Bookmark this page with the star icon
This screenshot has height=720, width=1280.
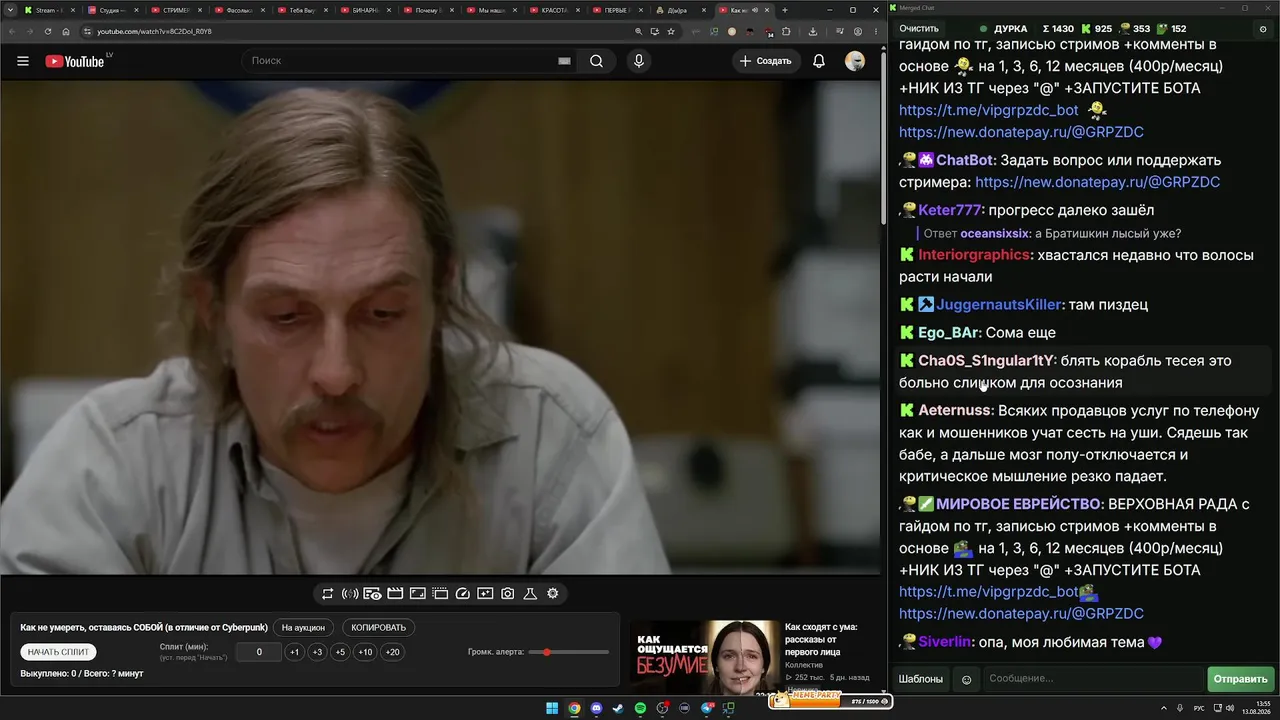click(671, 31)
